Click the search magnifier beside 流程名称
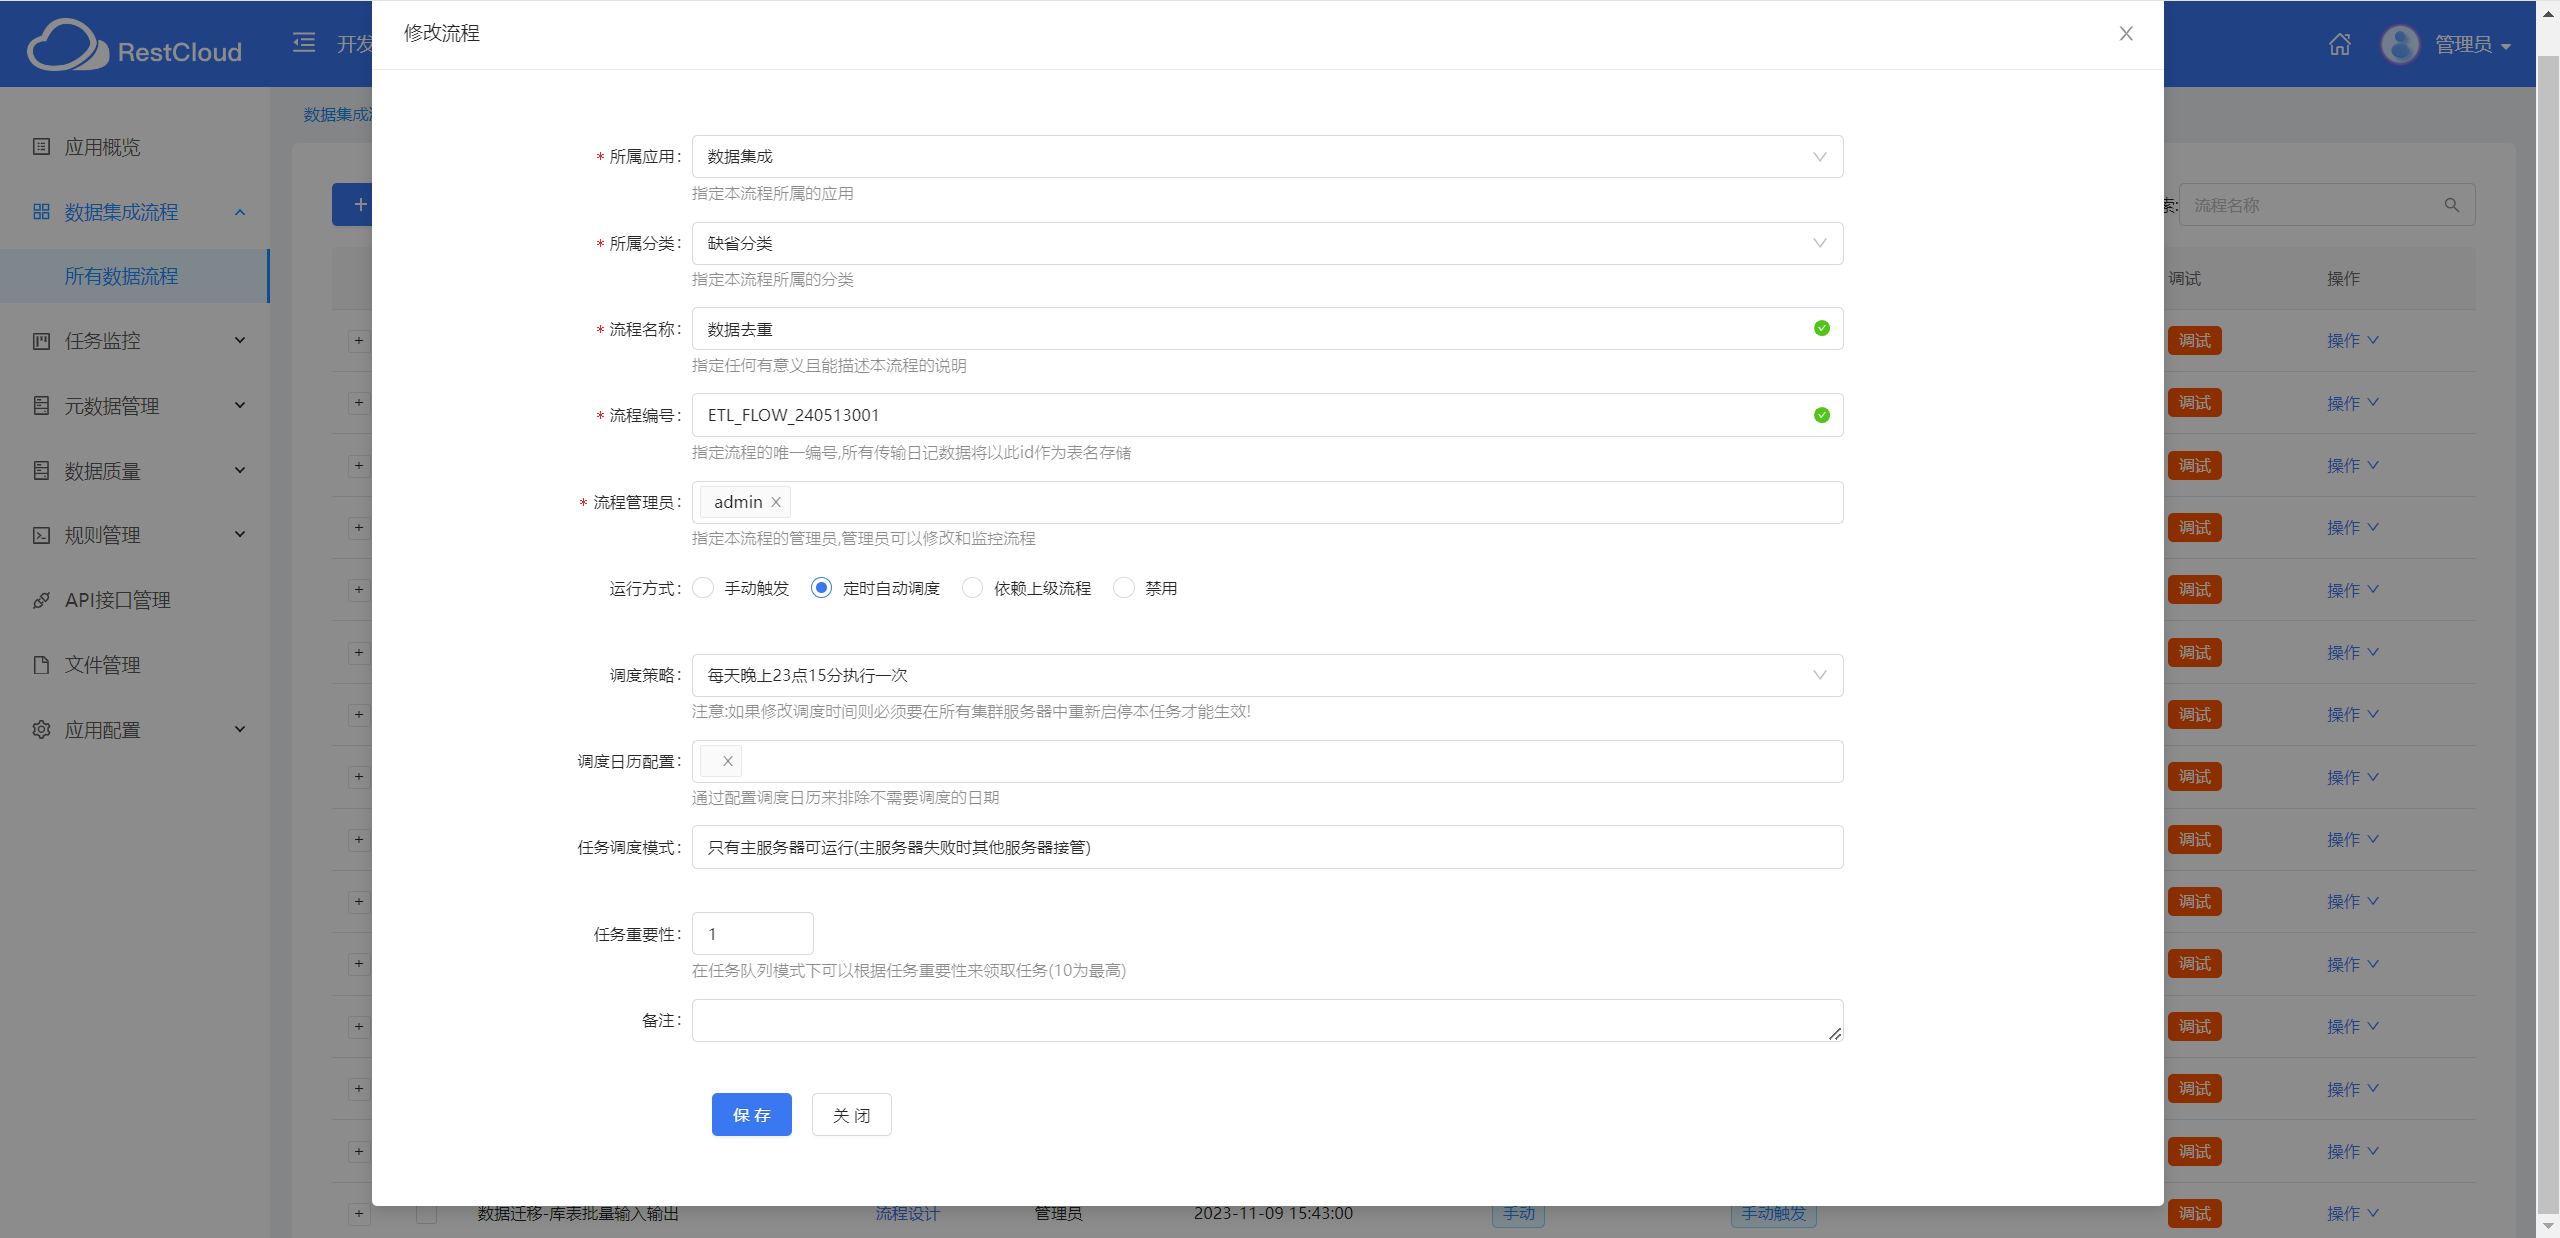This screenshot has height=1238, width=2560. 2452,205
